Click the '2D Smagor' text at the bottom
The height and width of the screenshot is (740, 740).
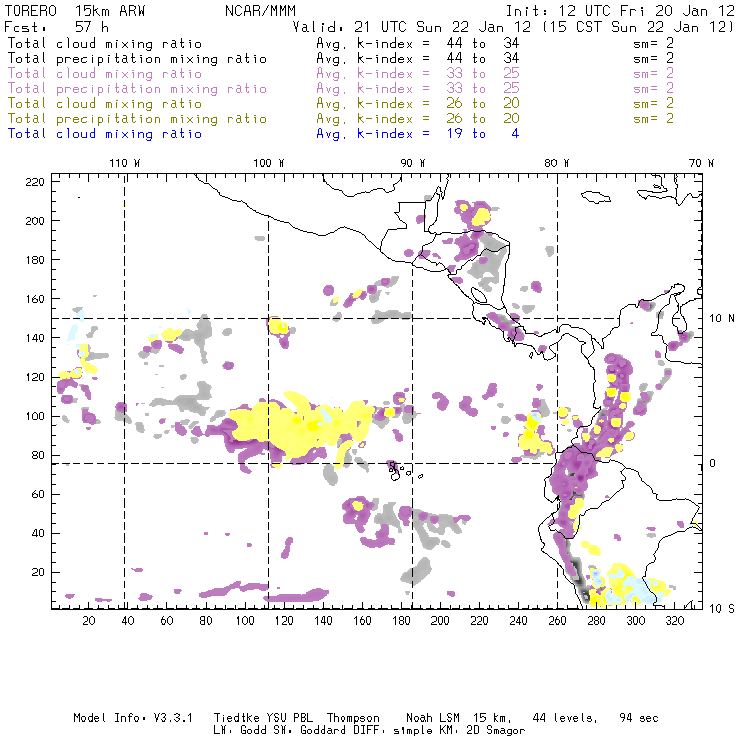point(496,731)
